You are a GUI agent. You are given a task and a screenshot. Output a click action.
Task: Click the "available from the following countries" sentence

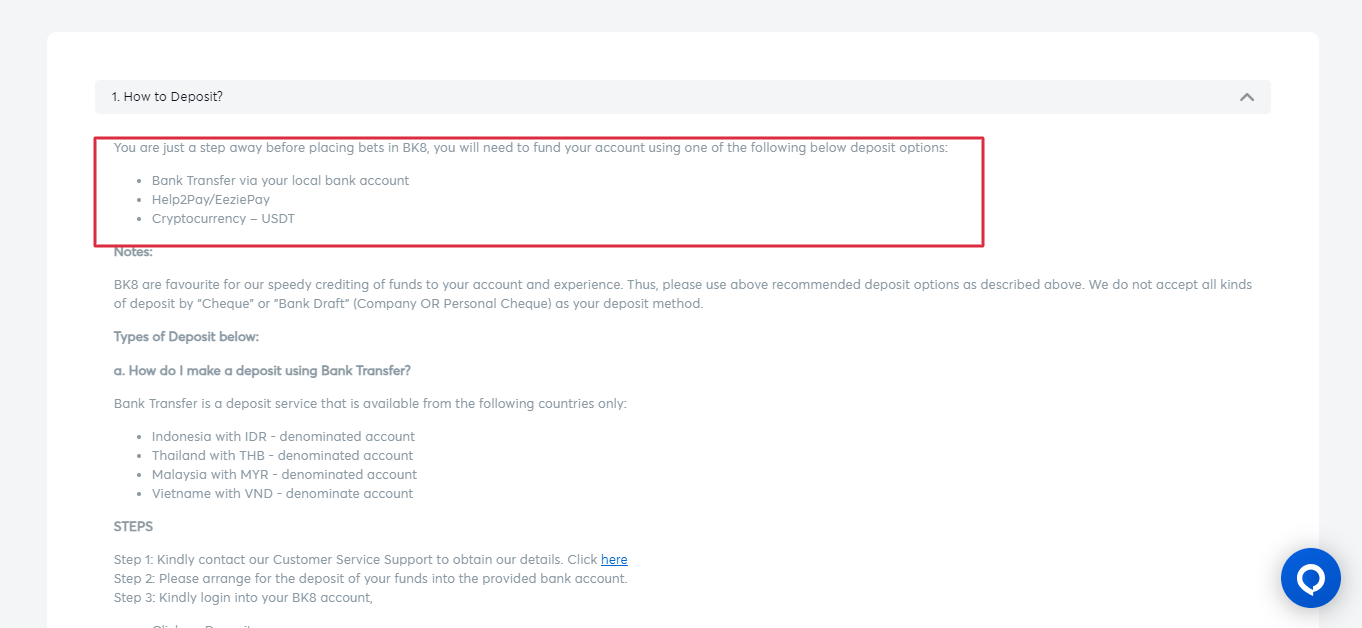(370, 404)
